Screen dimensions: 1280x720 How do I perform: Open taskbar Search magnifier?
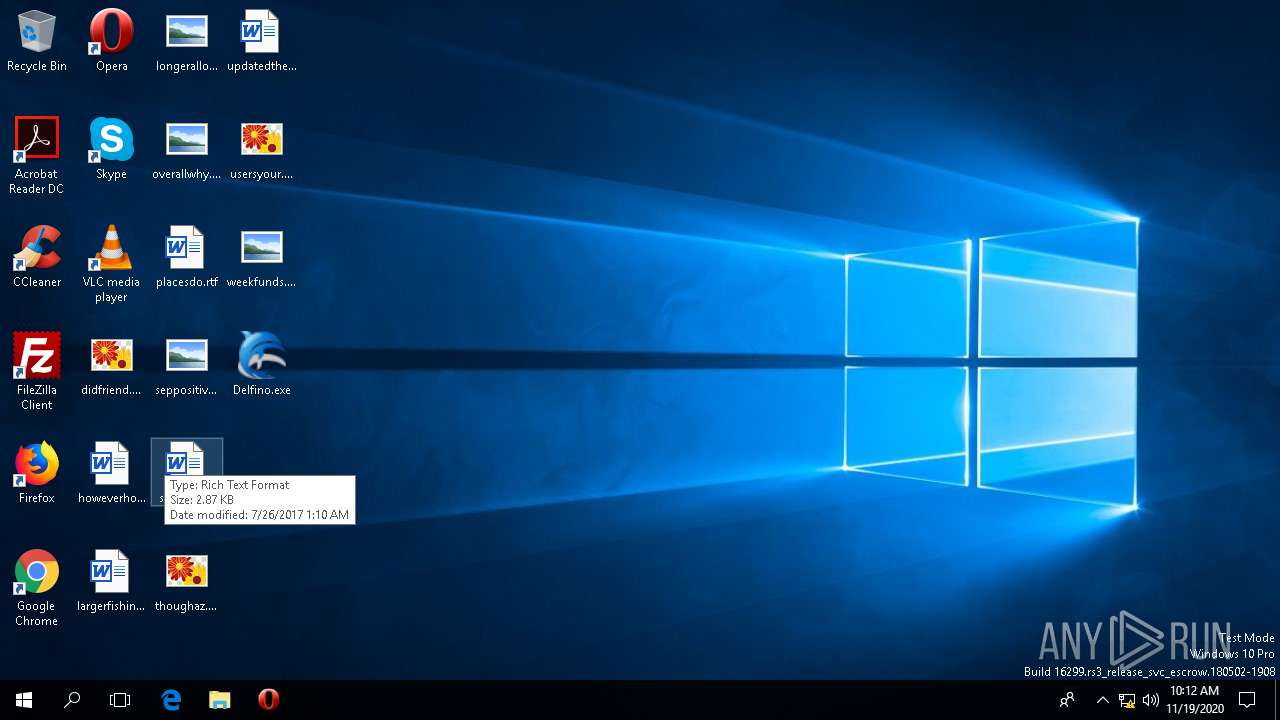(x=72, y=700)
